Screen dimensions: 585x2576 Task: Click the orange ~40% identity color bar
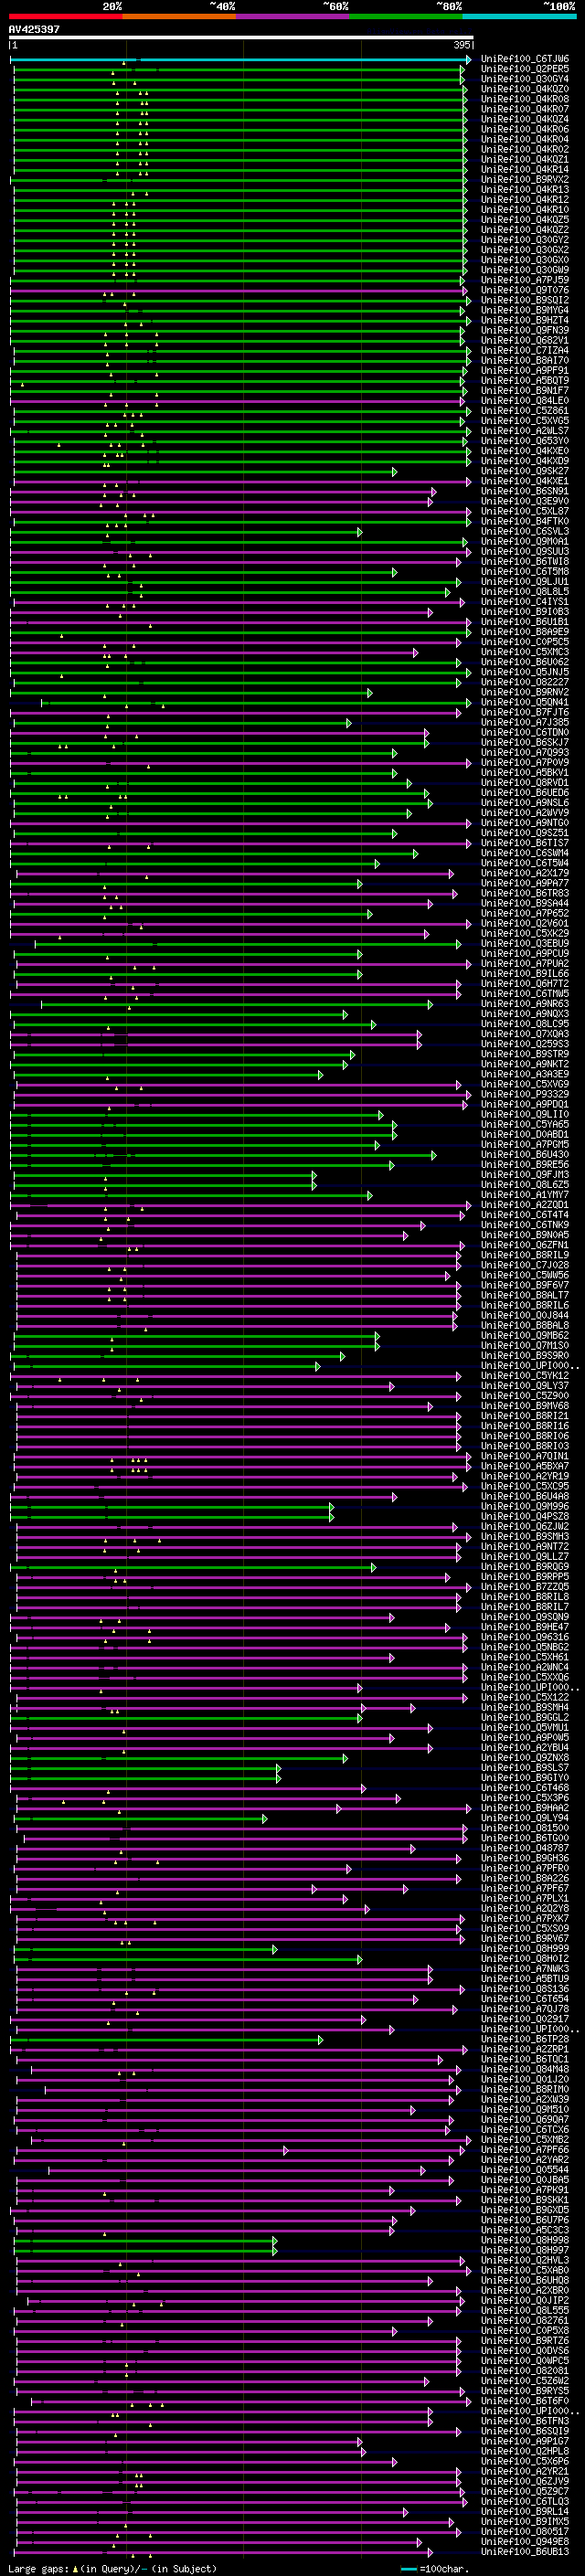179,17
